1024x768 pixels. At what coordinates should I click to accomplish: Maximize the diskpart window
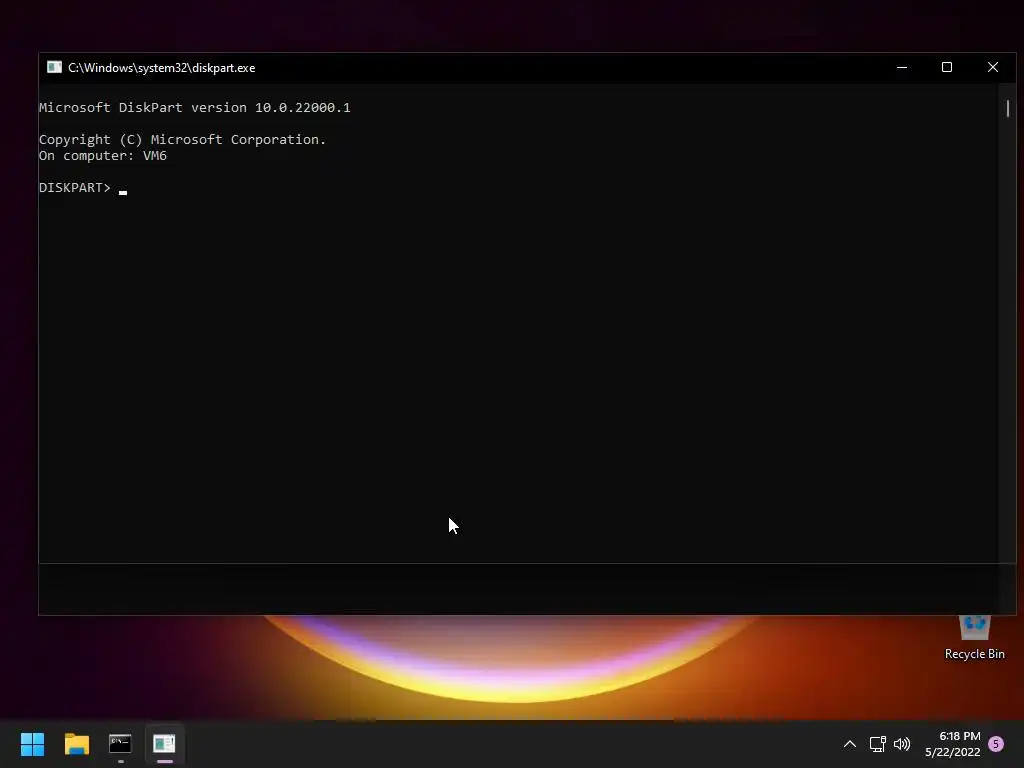947,67
